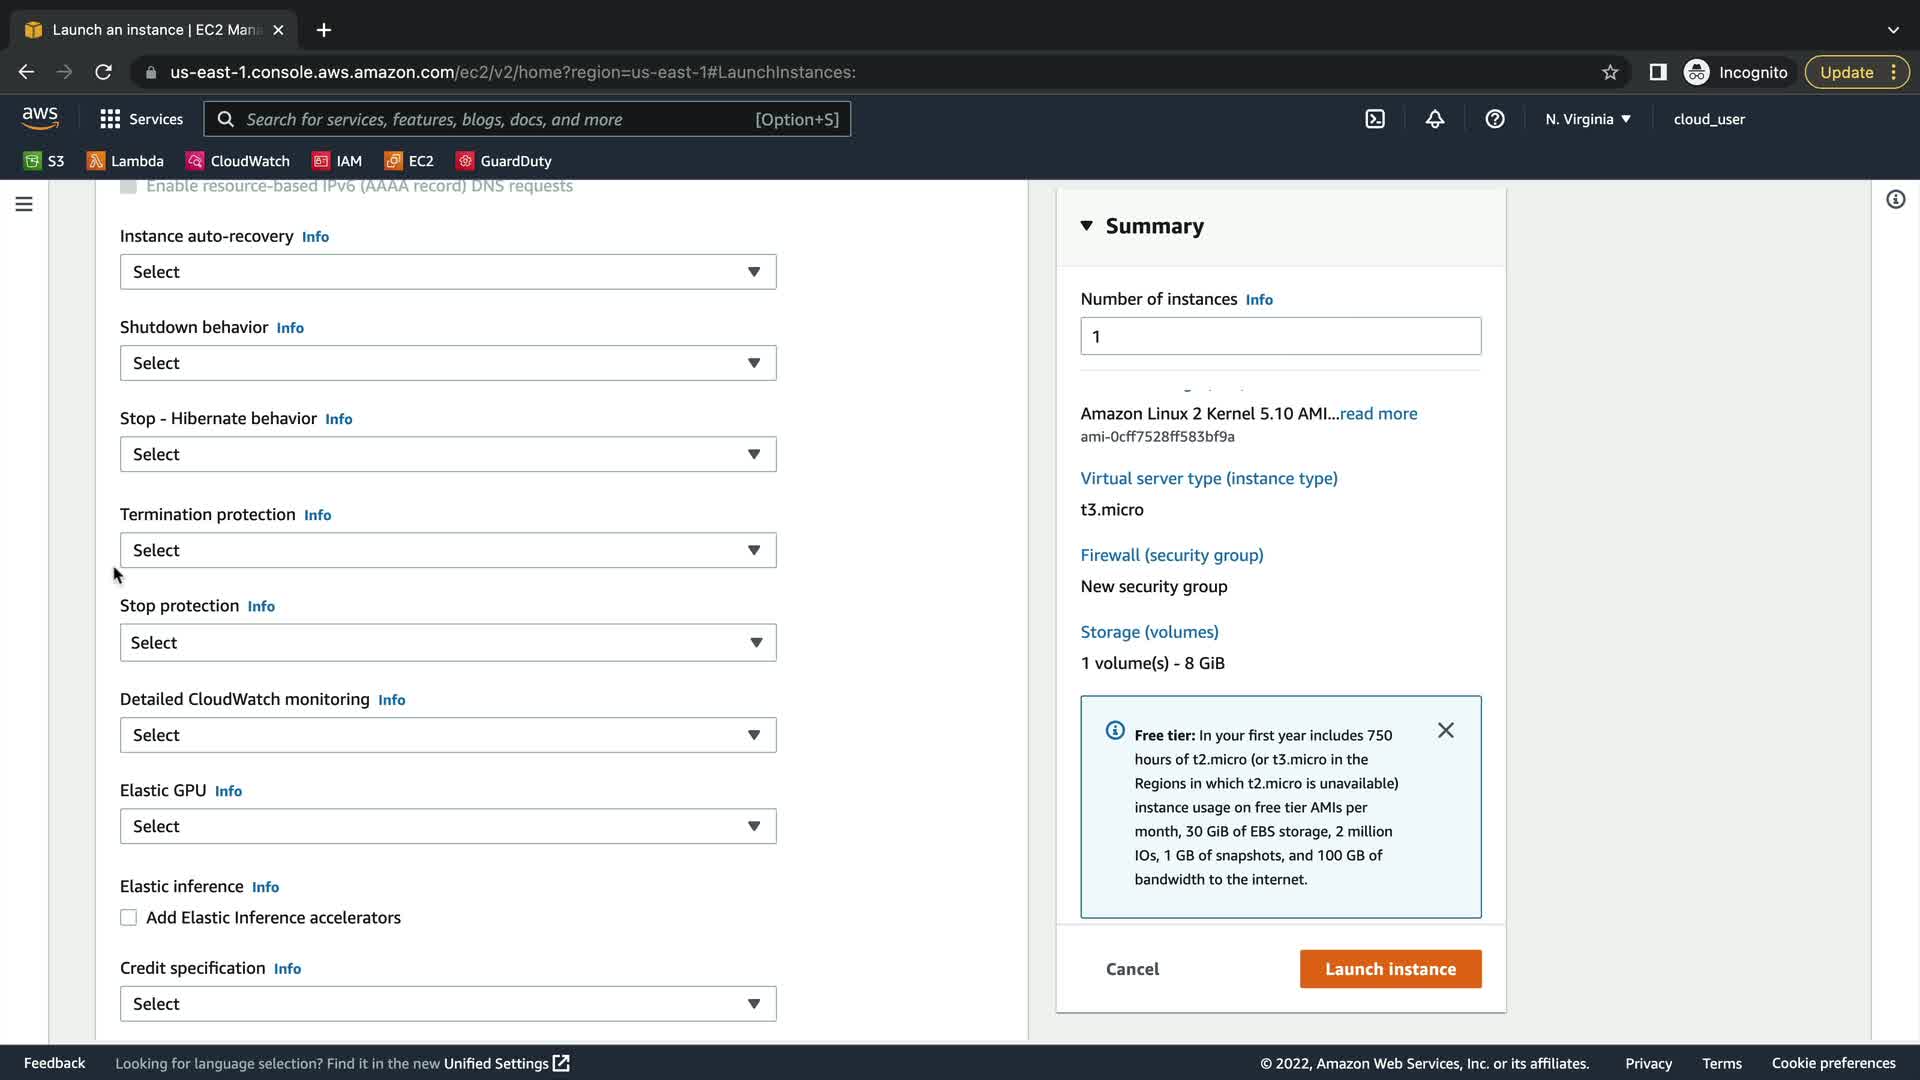Viewport: 1920px width, 1080px height.
Task: Click the help question mark icon
Action: tap(1495, 119)
